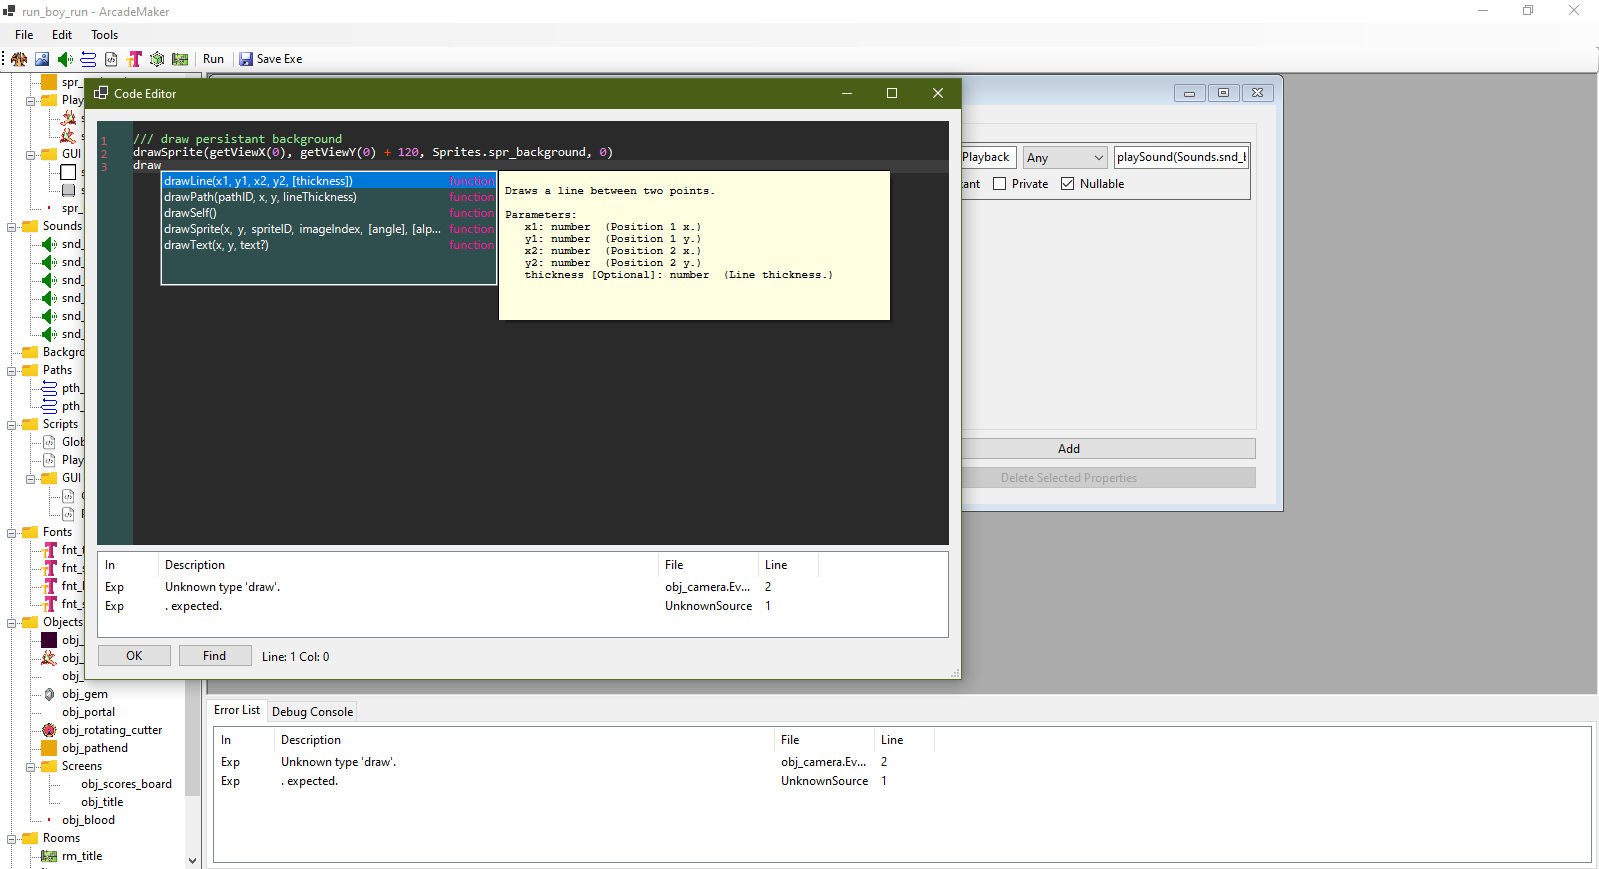Collapse the Paths tree node
Image resolution: width=1599 pixels, height=869 pixels.
coord(12,371)
